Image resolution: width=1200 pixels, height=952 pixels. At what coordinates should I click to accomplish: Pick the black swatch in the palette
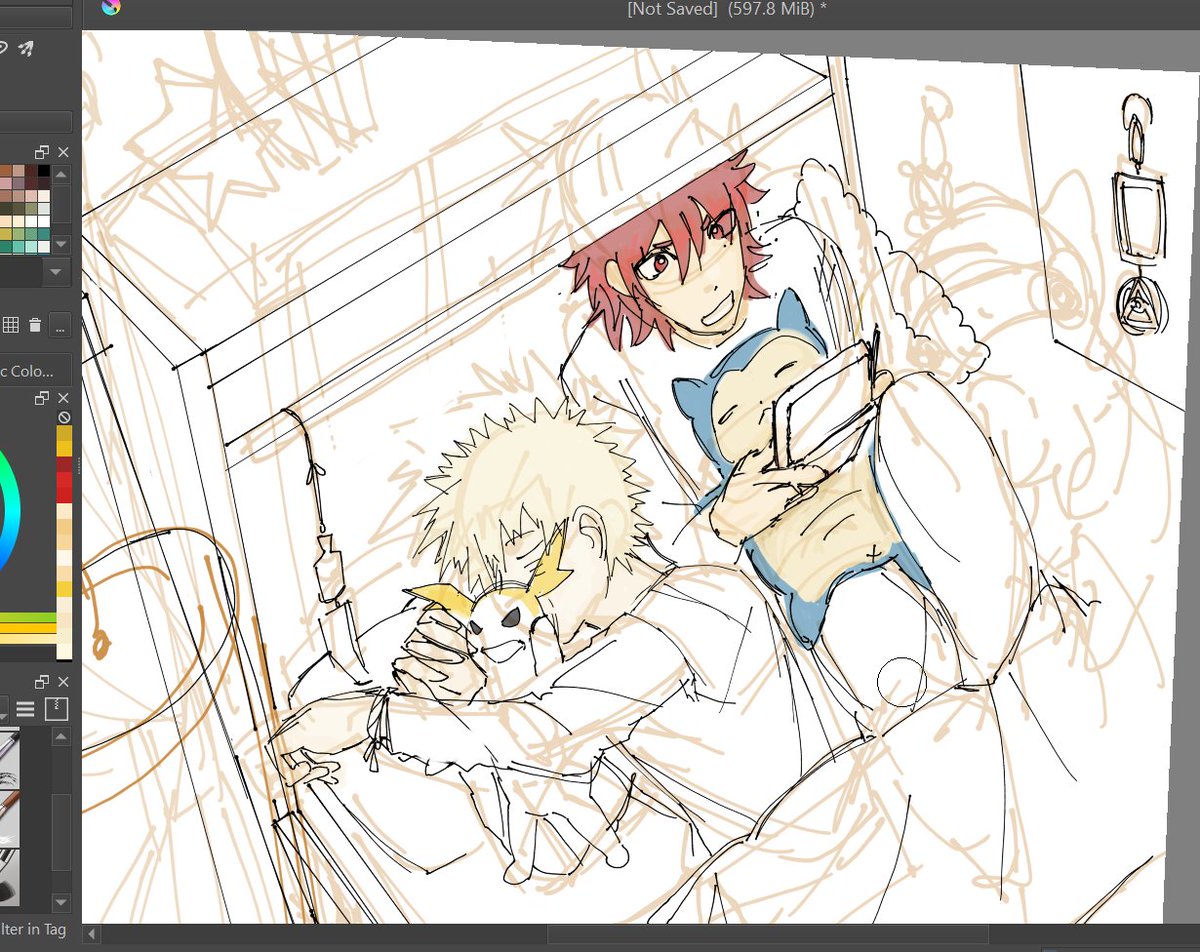[x=44, y=171]
